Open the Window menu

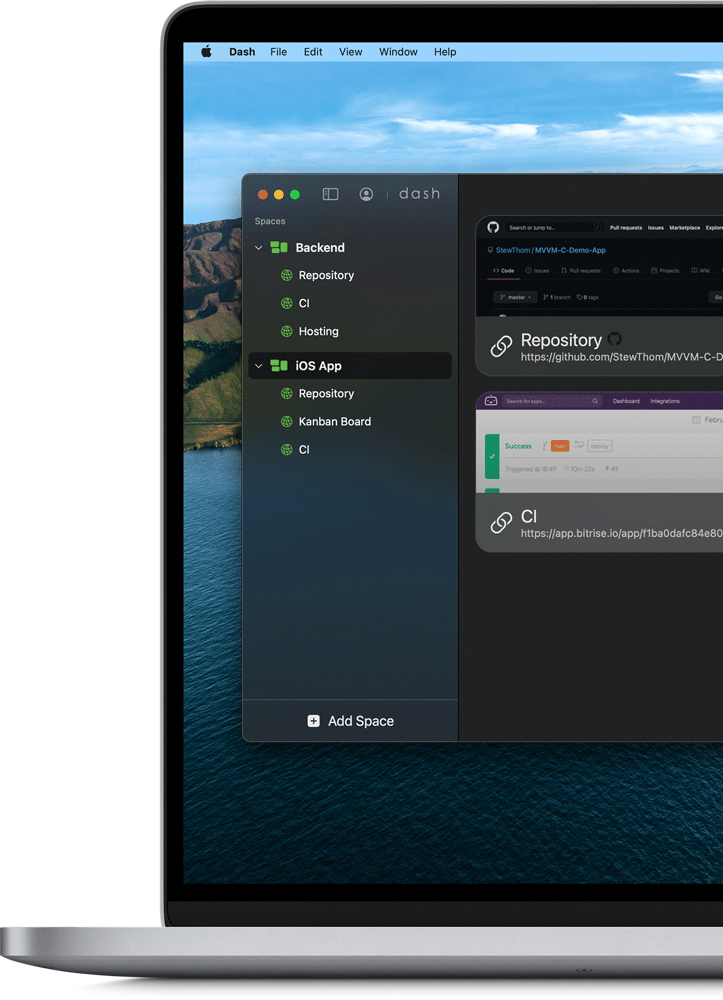(x=398, y=52)
